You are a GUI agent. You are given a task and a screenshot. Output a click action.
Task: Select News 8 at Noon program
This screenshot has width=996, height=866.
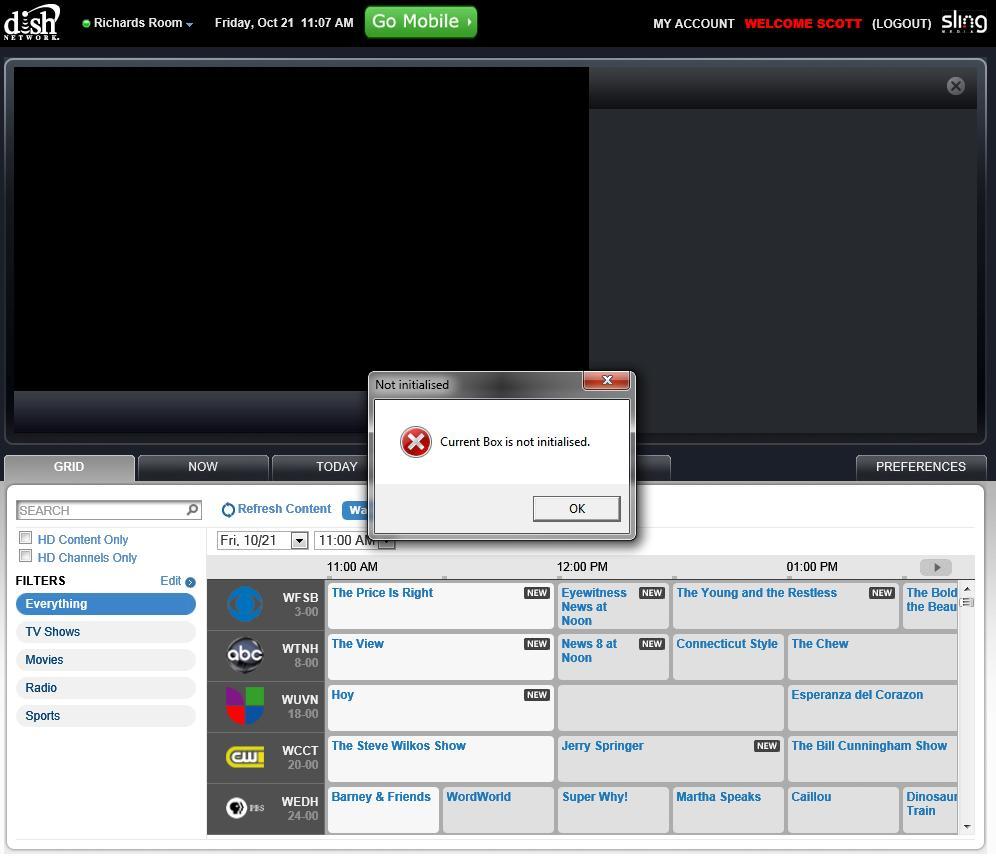(x=613, y=656)
